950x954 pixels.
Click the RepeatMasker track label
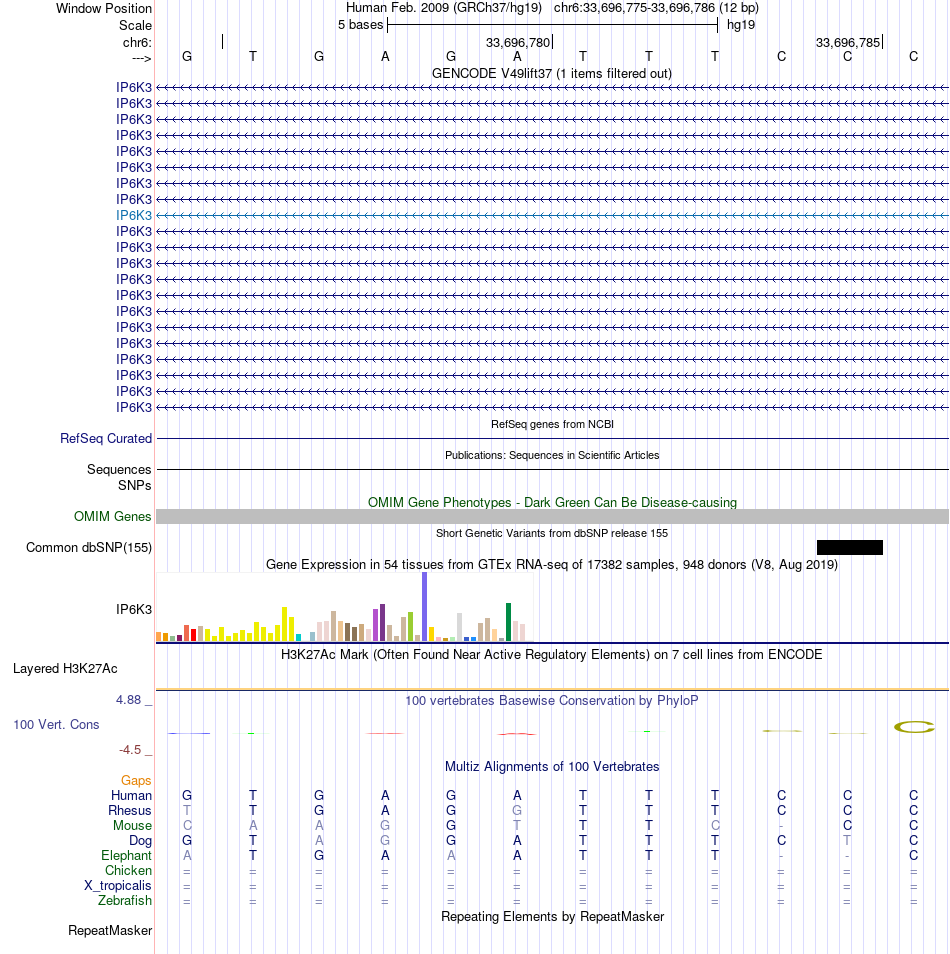[110, 931]
